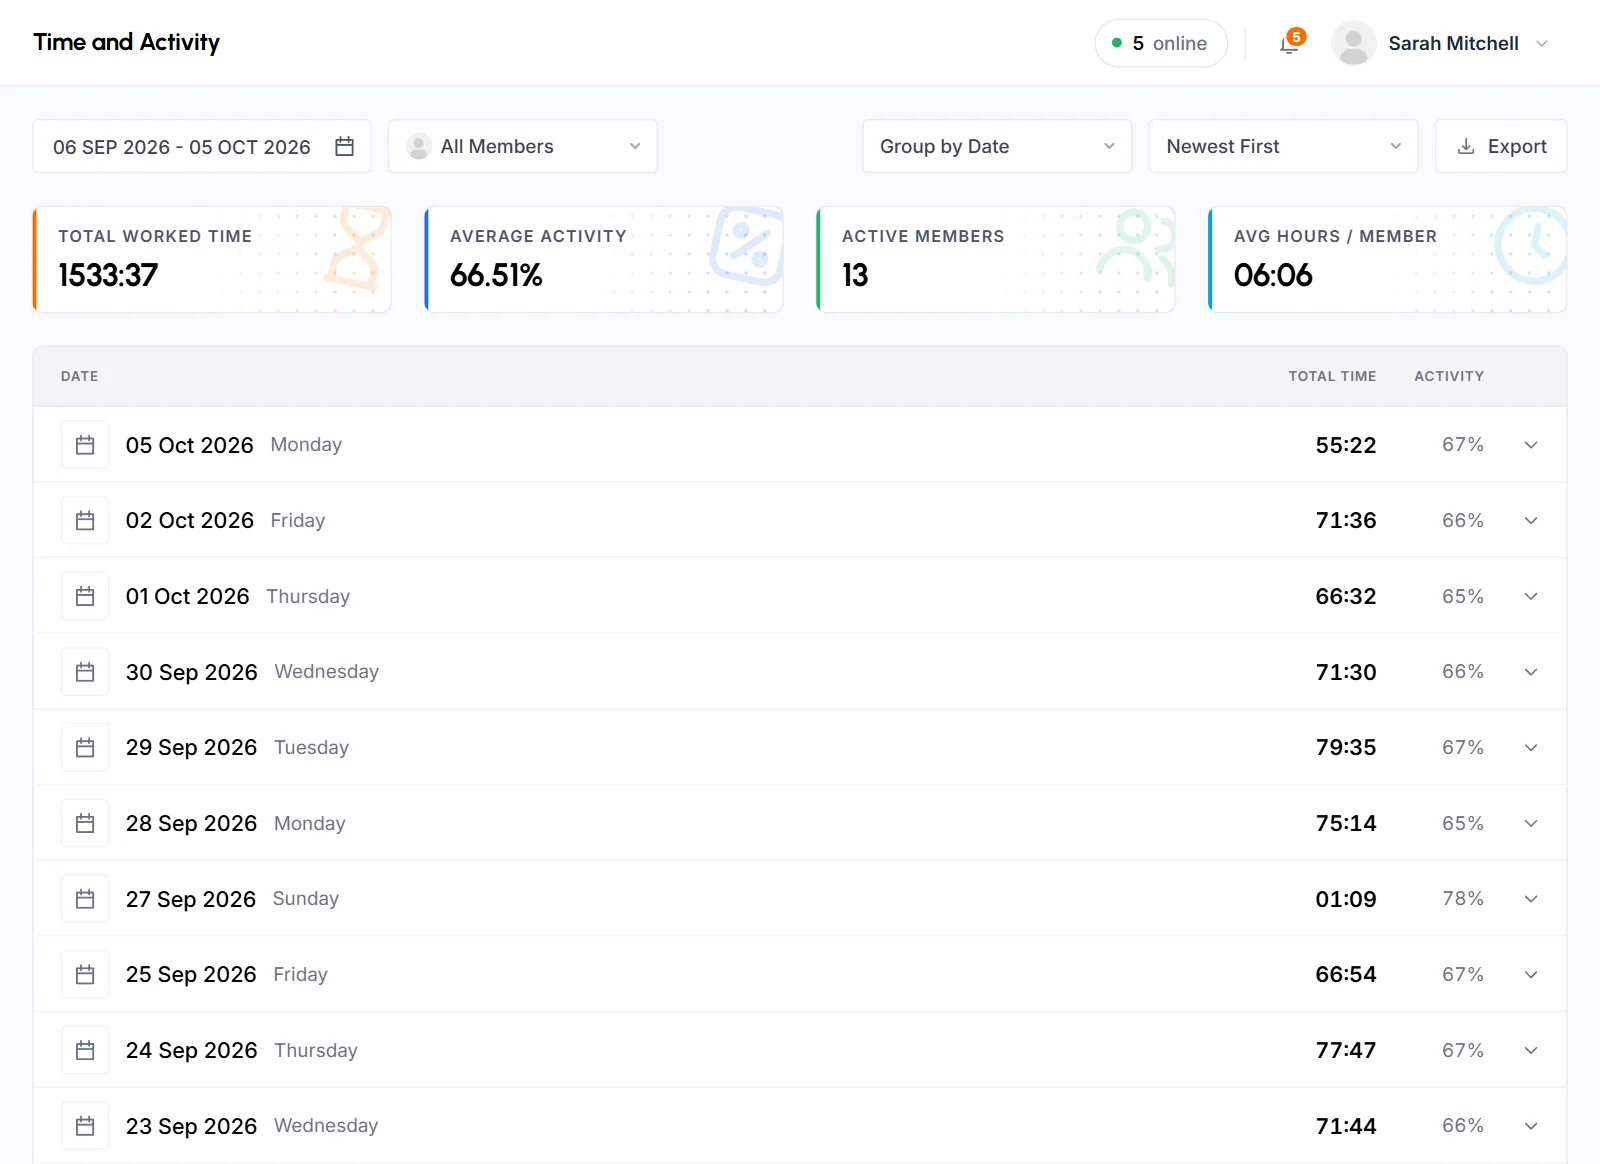Click the Total Time column header
The height and width of the screenshot is (1164, 1600).
click(1332, 376)
